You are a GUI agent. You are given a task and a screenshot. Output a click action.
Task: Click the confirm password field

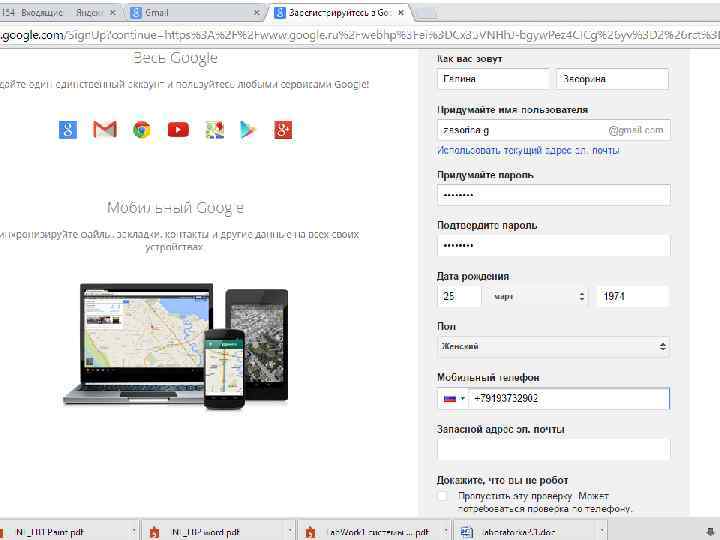point(553,246)
